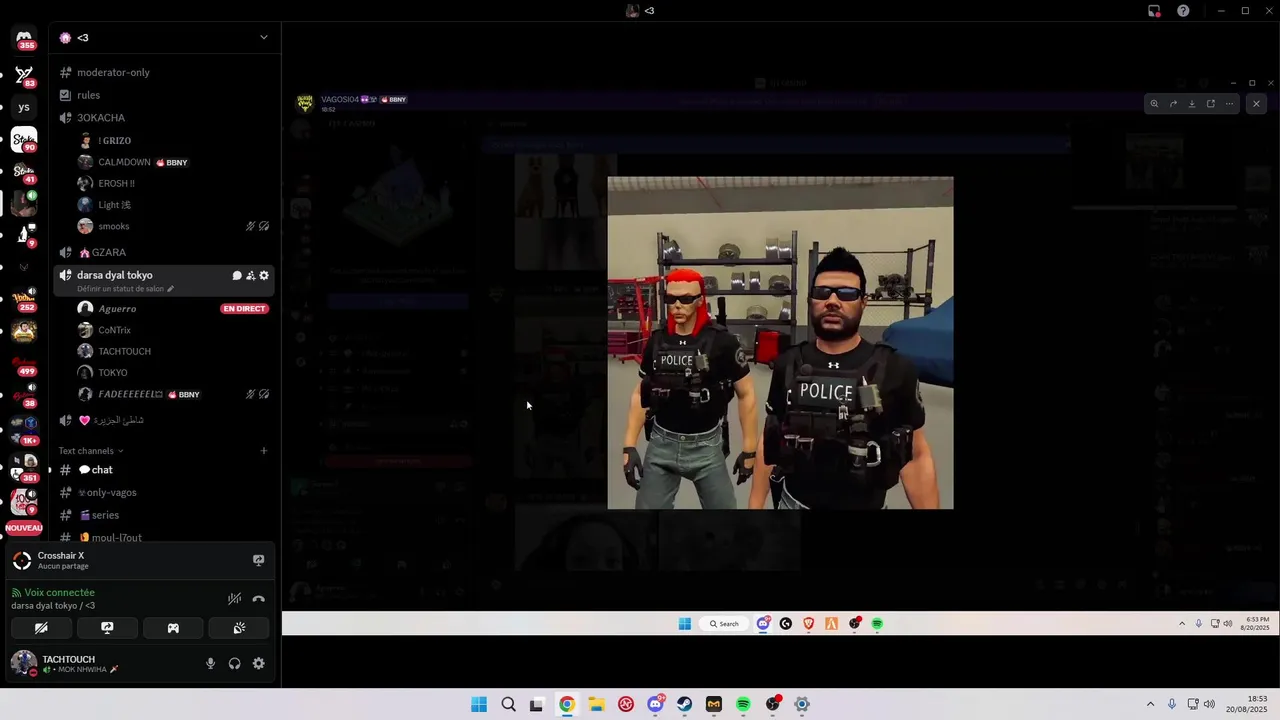Invite people to darsa dyal tokyo channel
The image size is (1280, 720).
click(251, 275)
